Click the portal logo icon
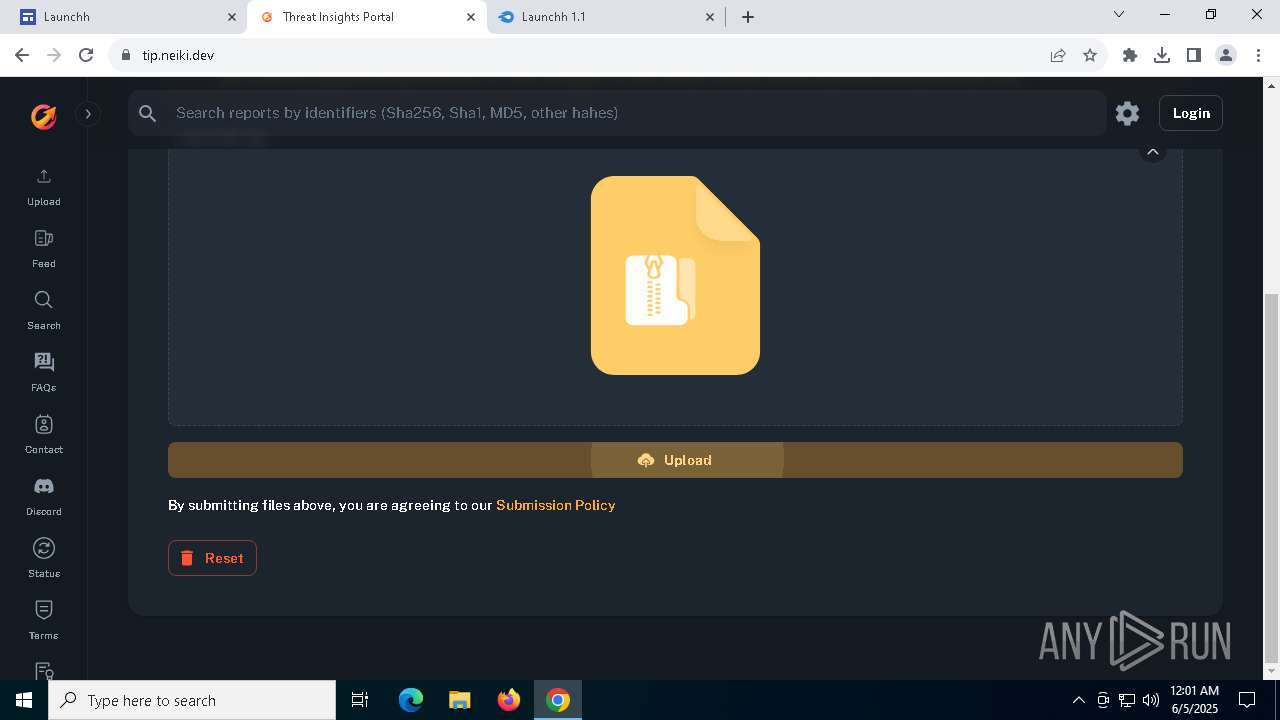Image resolution: width=1280 pixels, height=720 pixels. pyautogui.click(x=43, y=116)
